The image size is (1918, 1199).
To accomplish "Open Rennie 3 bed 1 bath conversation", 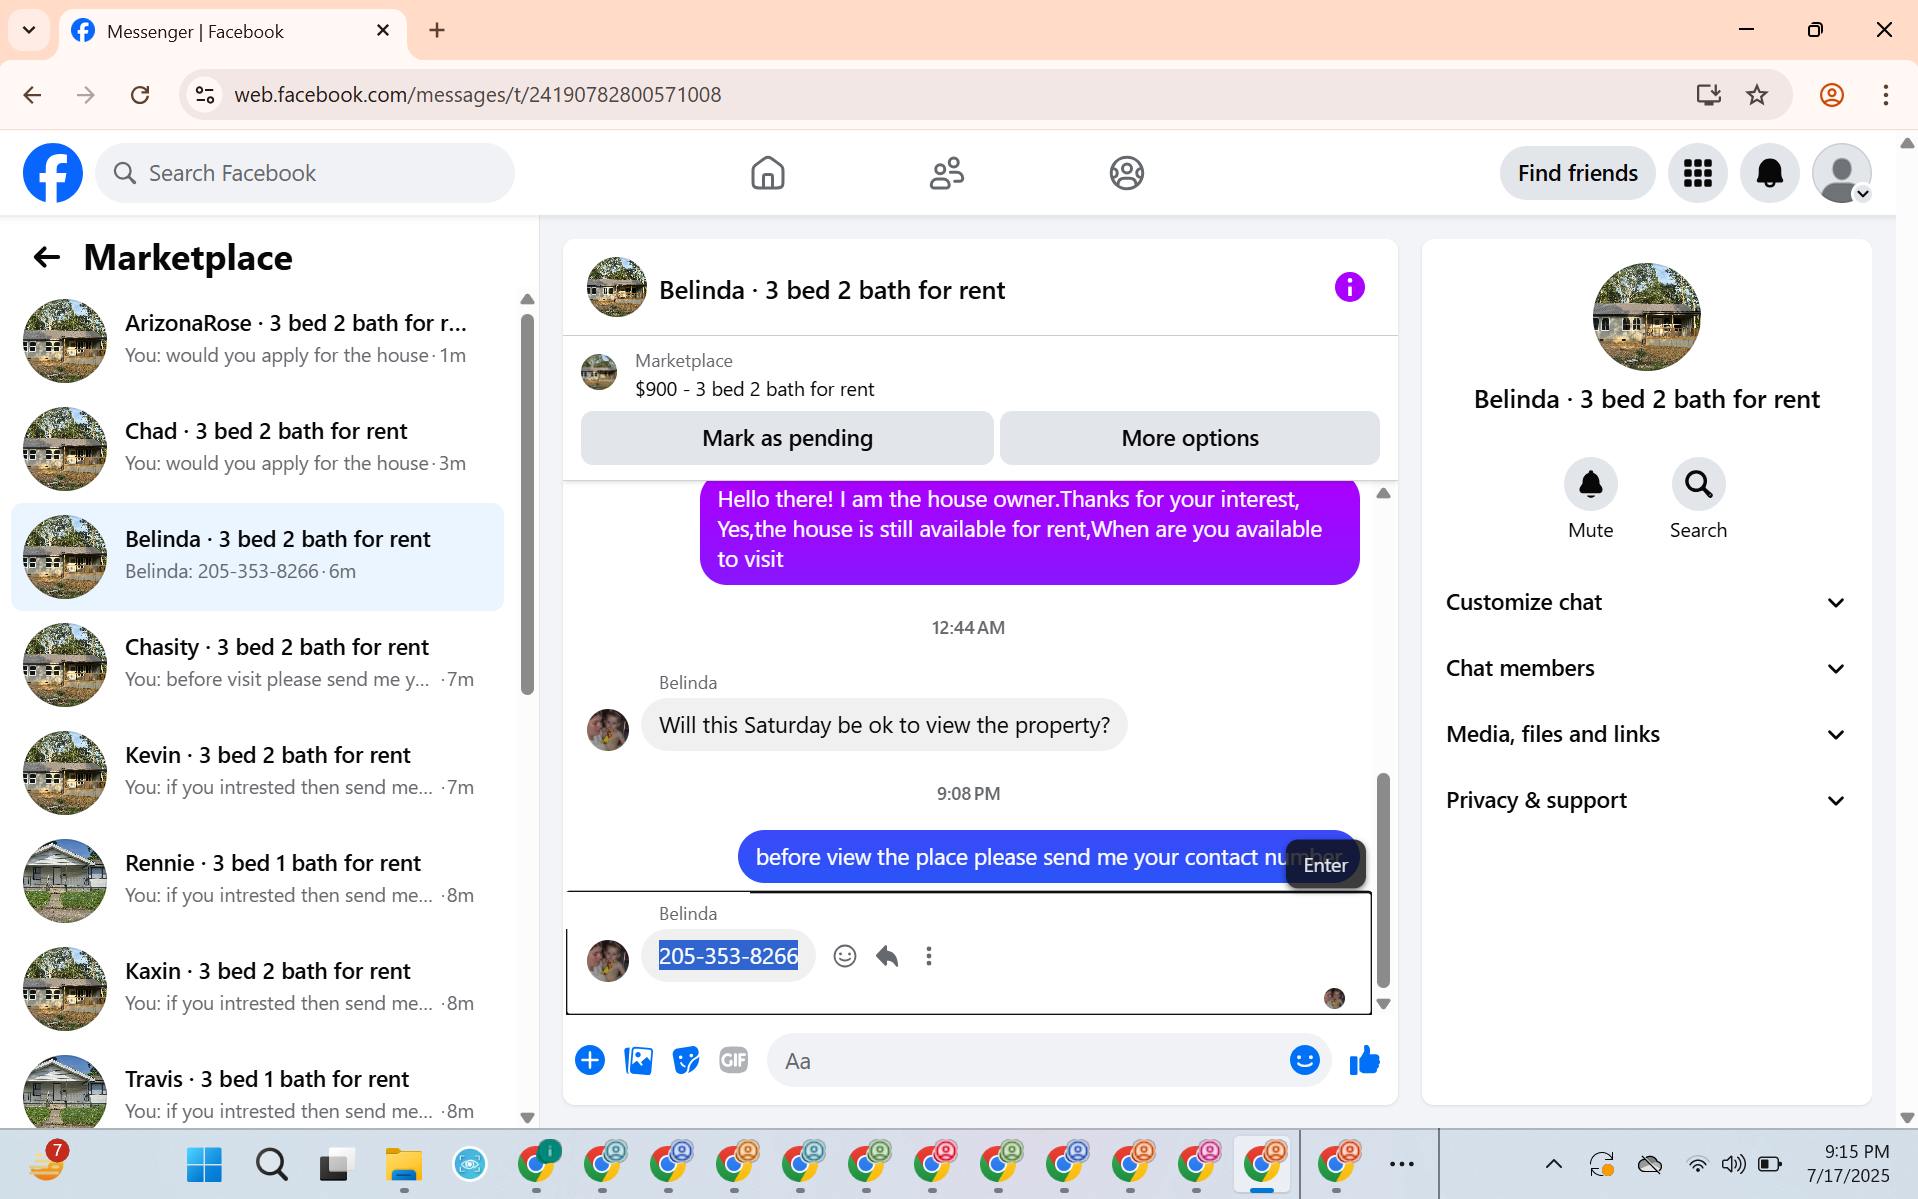I will point(258,880).
